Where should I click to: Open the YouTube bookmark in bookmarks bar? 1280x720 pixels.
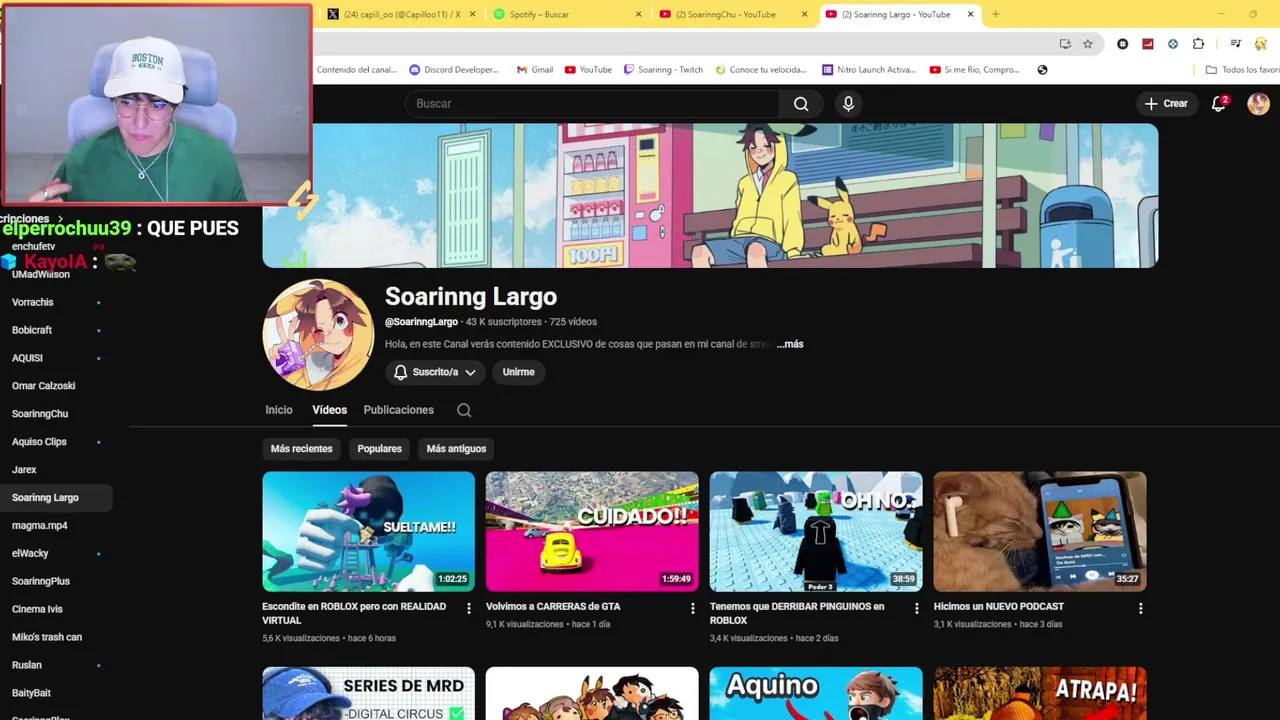coord(588,70)
